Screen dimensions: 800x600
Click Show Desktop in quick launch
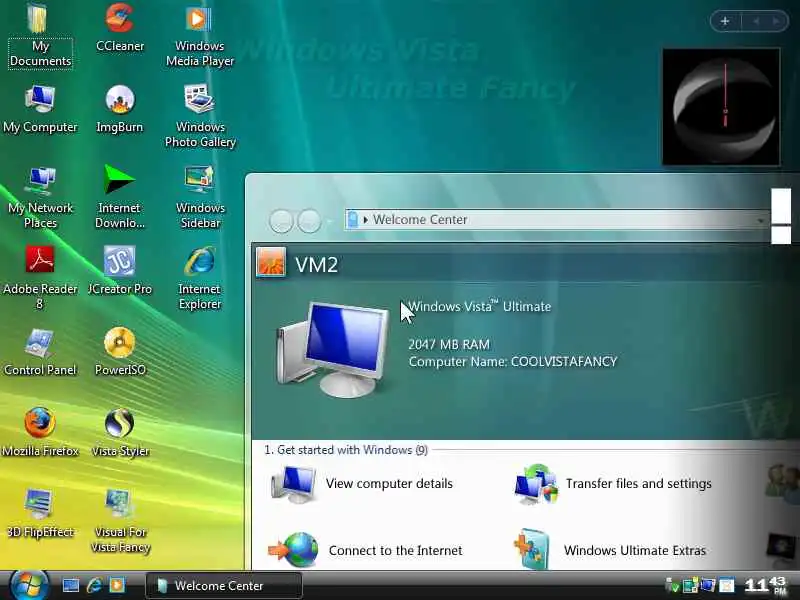pyautogui.click(x=70, y=585)
